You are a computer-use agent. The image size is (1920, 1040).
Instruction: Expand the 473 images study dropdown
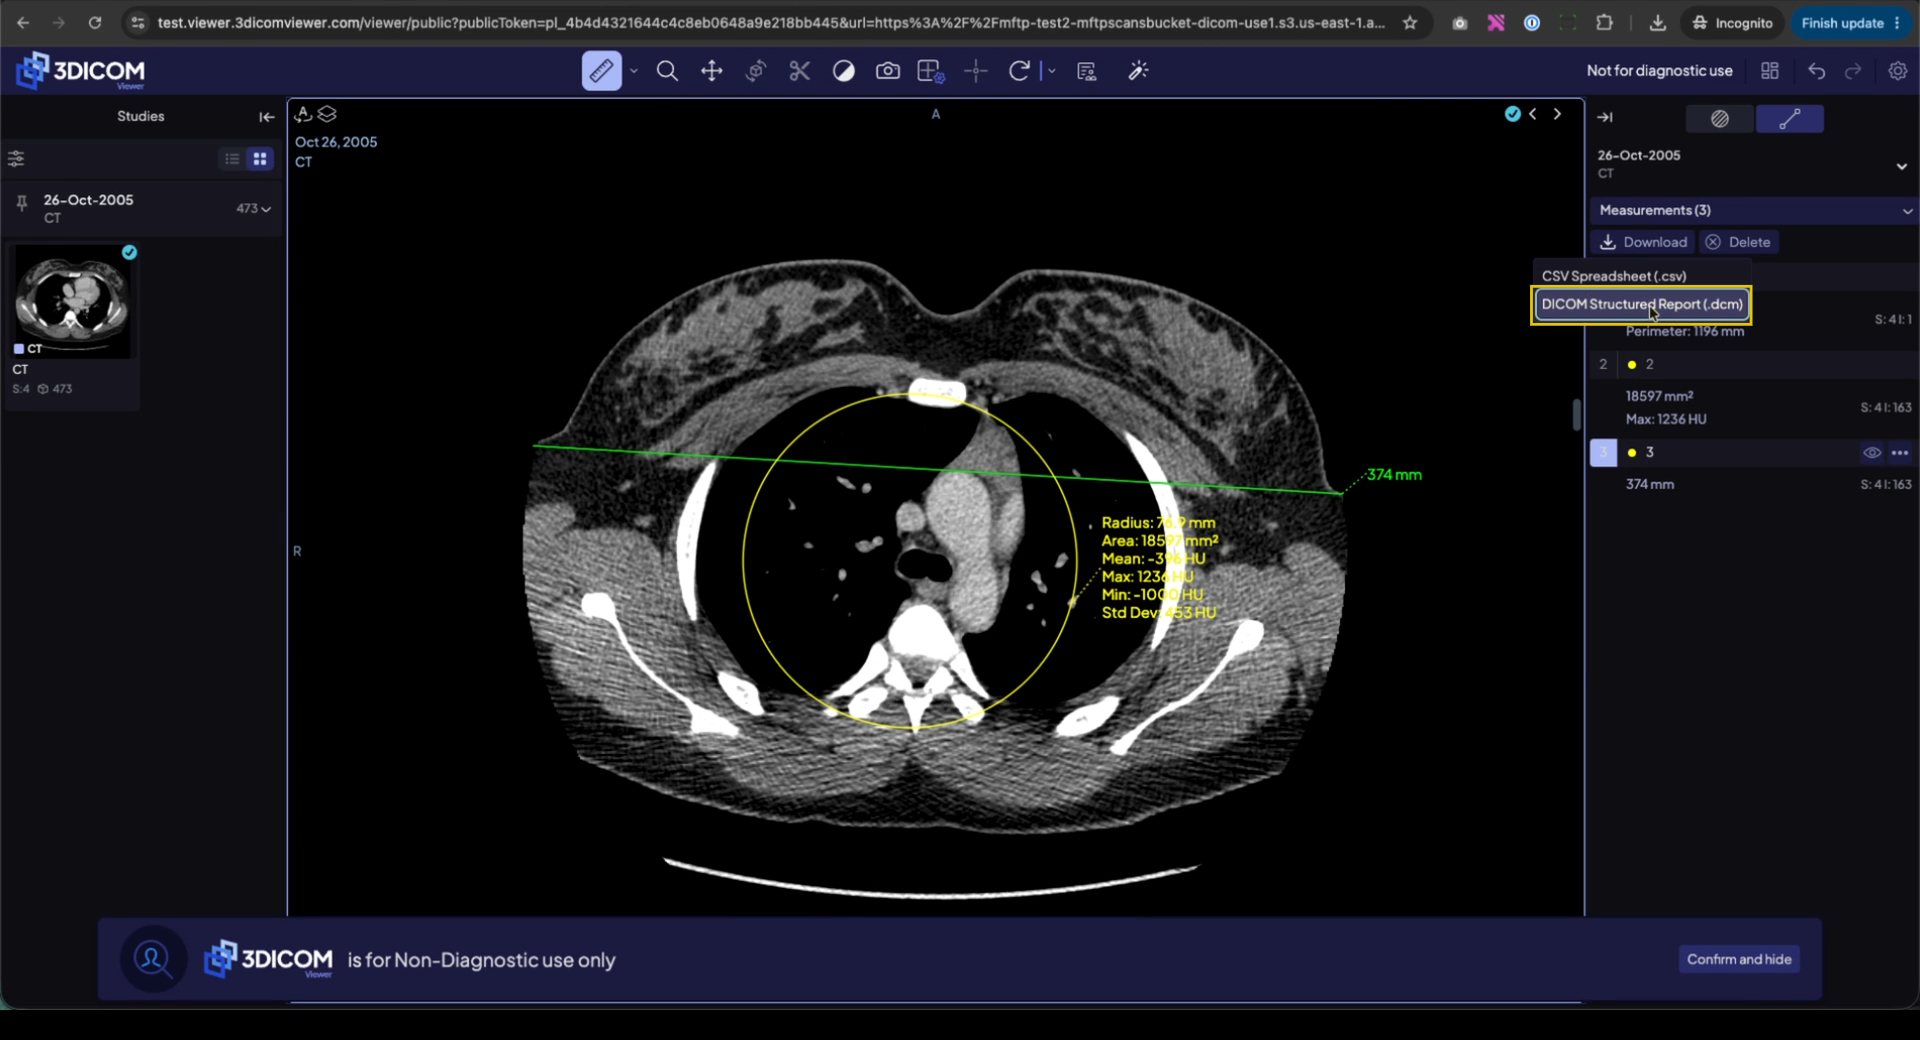[254, 209]
